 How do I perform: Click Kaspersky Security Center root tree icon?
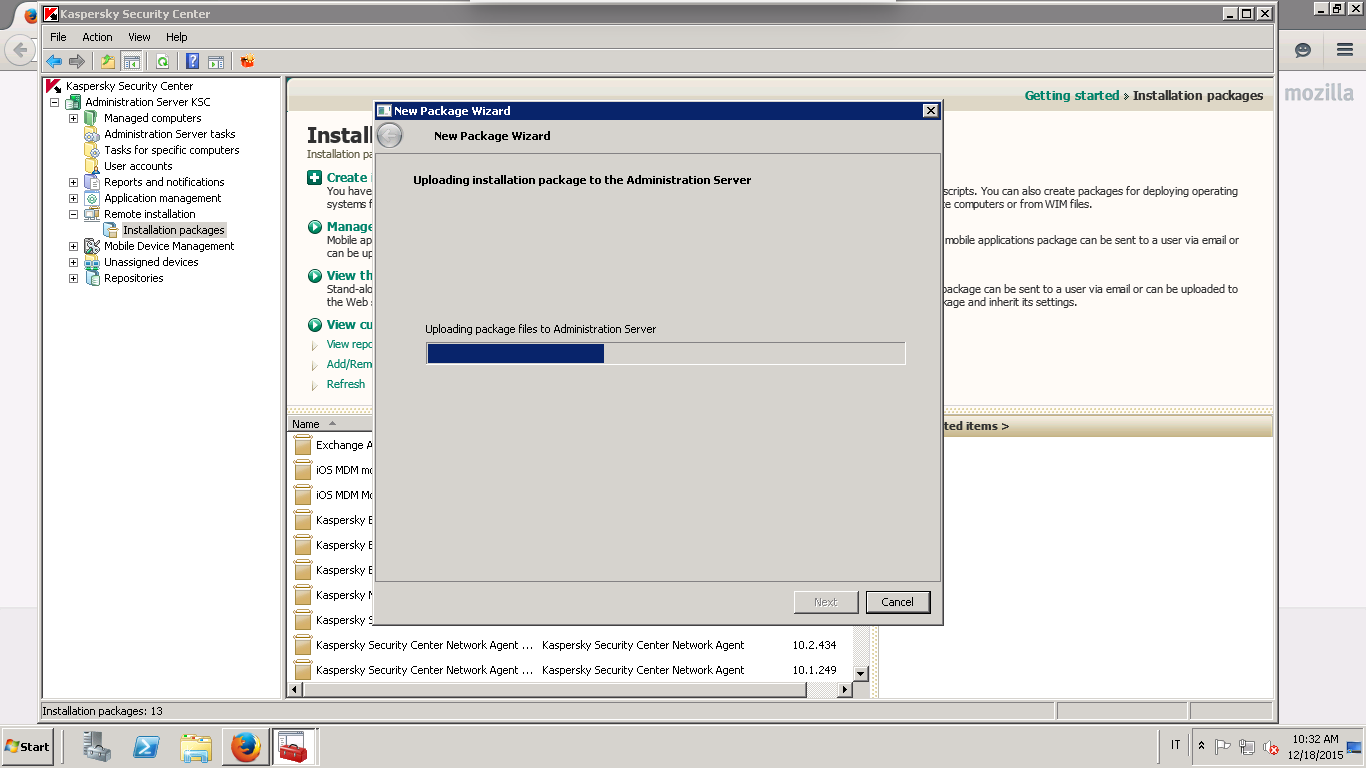[x=54, y=86]
